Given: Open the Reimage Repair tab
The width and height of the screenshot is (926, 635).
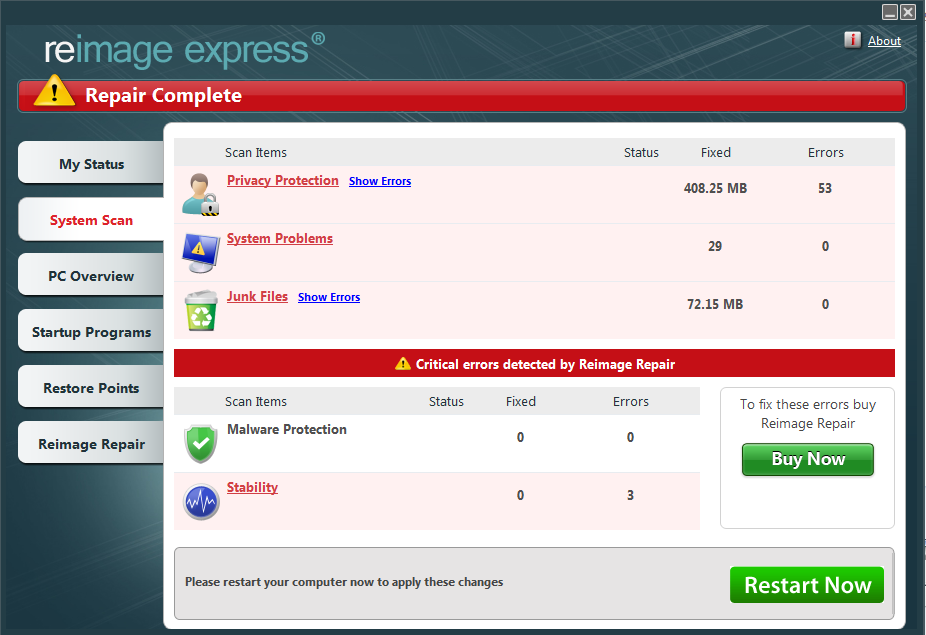Looking at the screenshot, I should 91,444.
